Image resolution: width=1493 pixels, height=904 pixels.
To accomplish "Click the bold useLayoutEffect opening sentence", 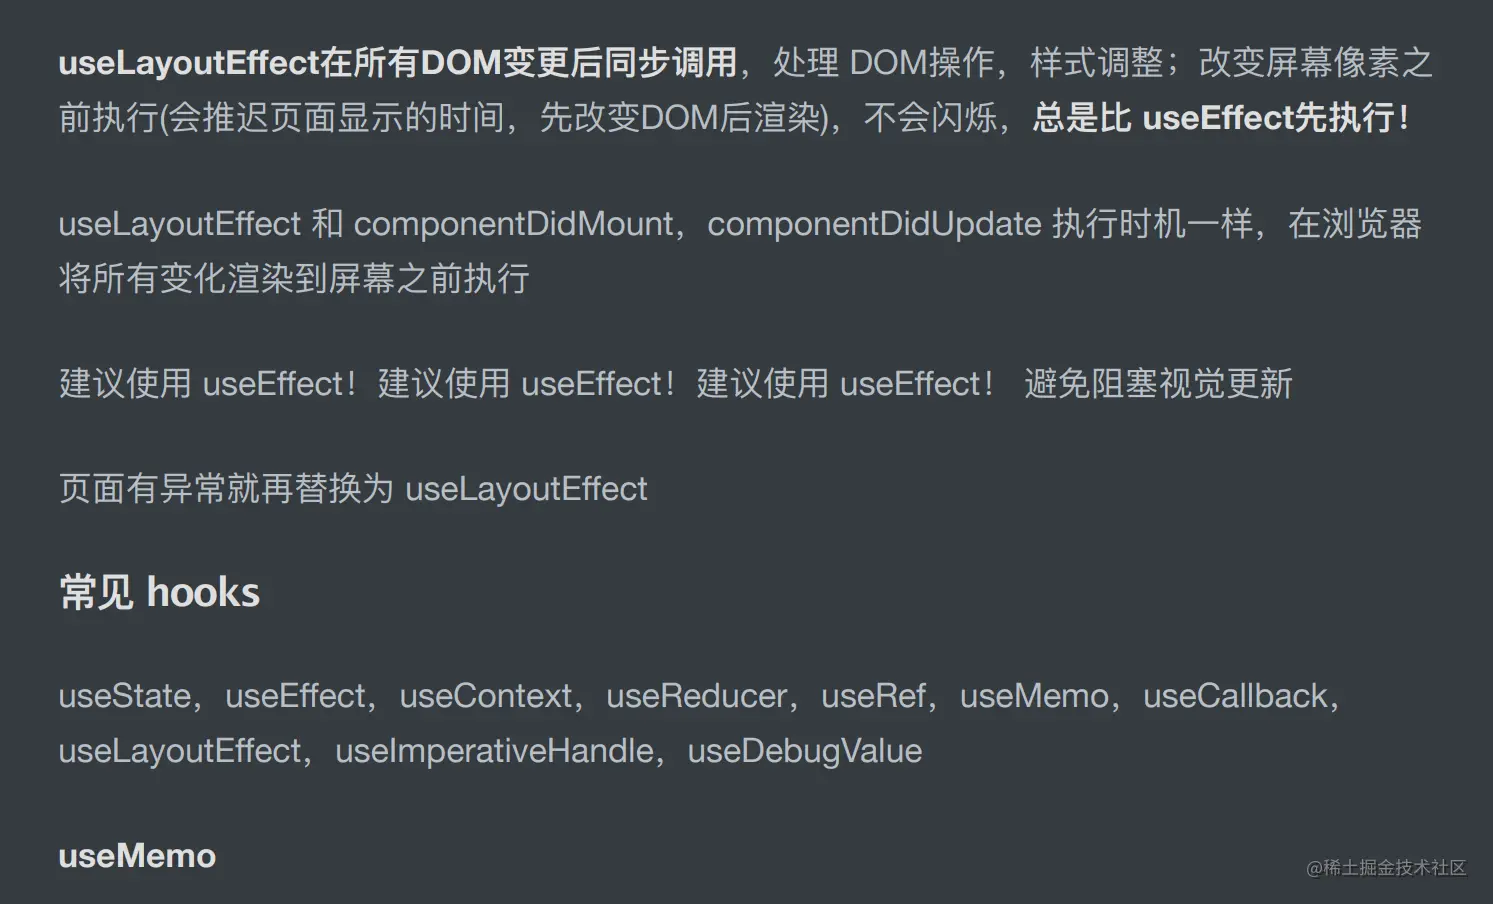I will (x=397, y=63).
